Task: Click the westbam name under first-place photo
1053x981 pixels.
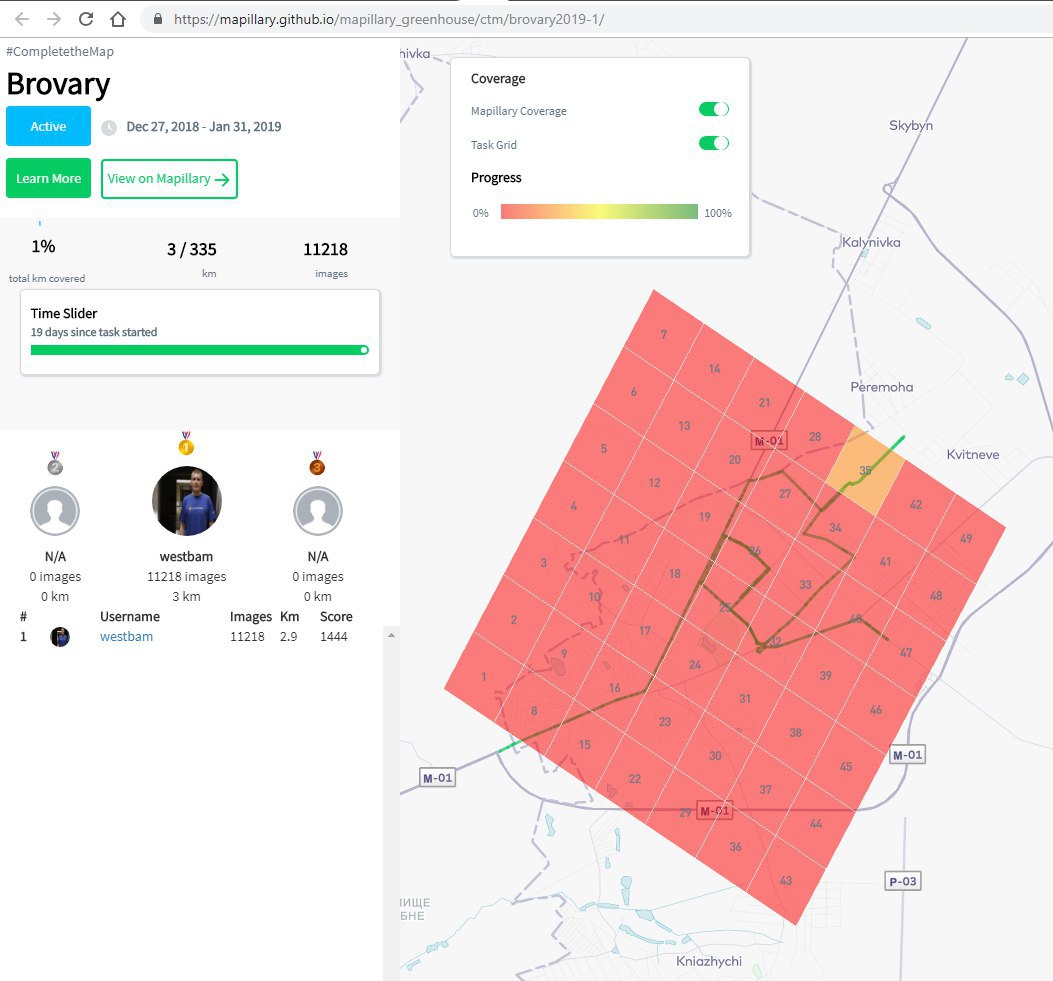Action: pyautogui.click(x=186, y=557)
